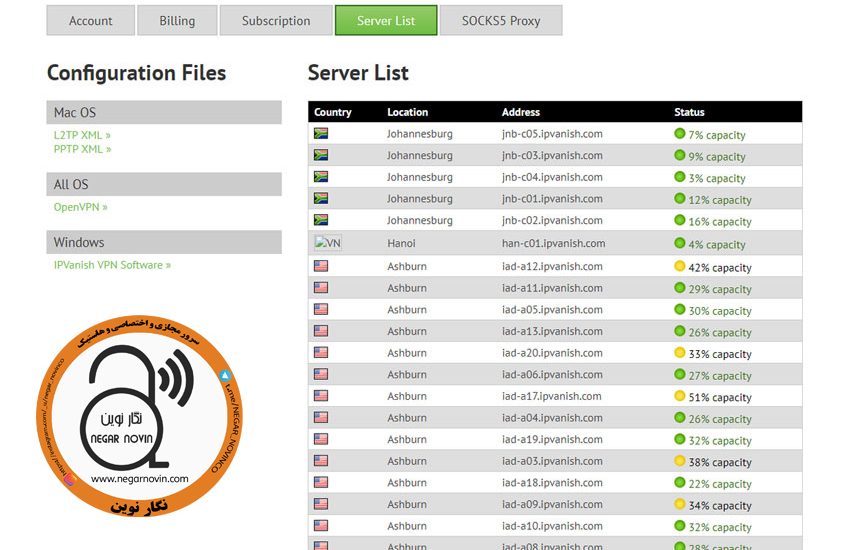This screenshot has width=850, height=550.
Task: Click US flag in iad-a10 row
Action: pos(321,526)
